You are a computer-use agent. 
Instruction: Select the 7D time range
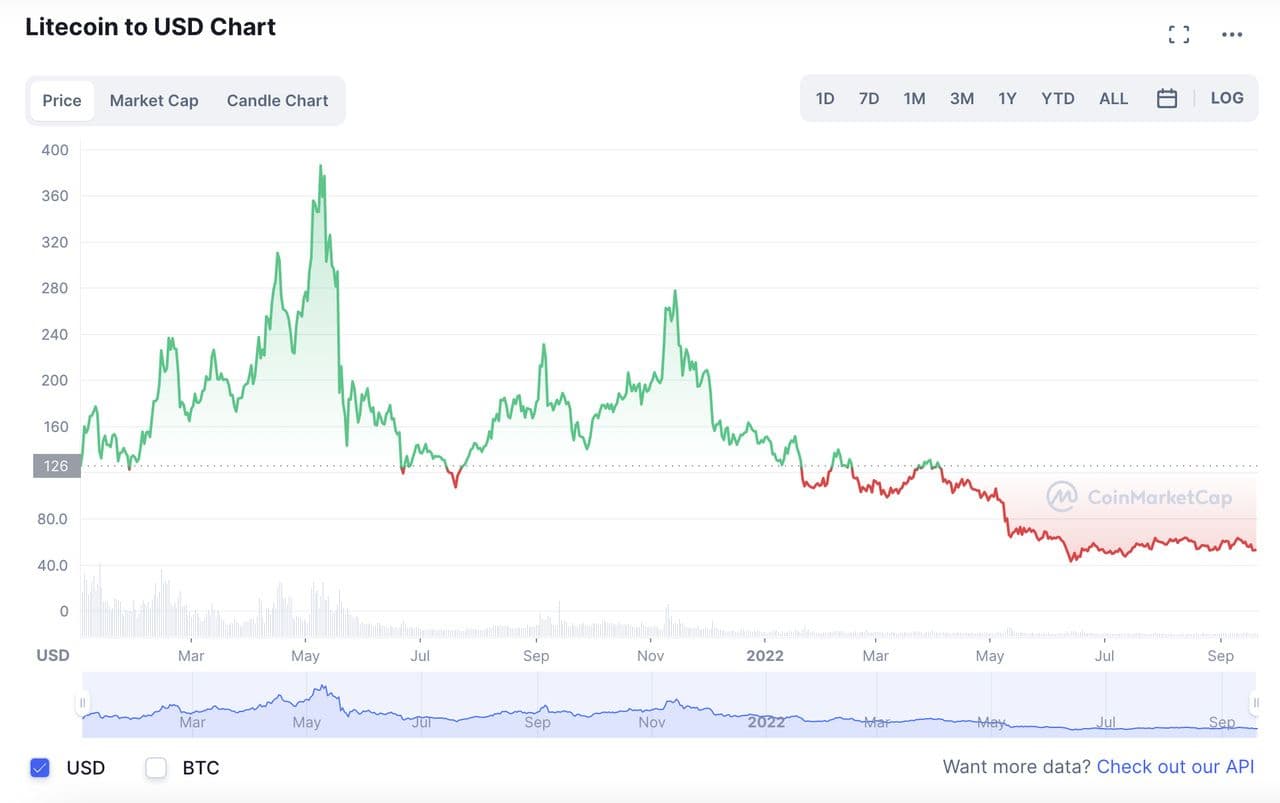(x=869, y=98)
